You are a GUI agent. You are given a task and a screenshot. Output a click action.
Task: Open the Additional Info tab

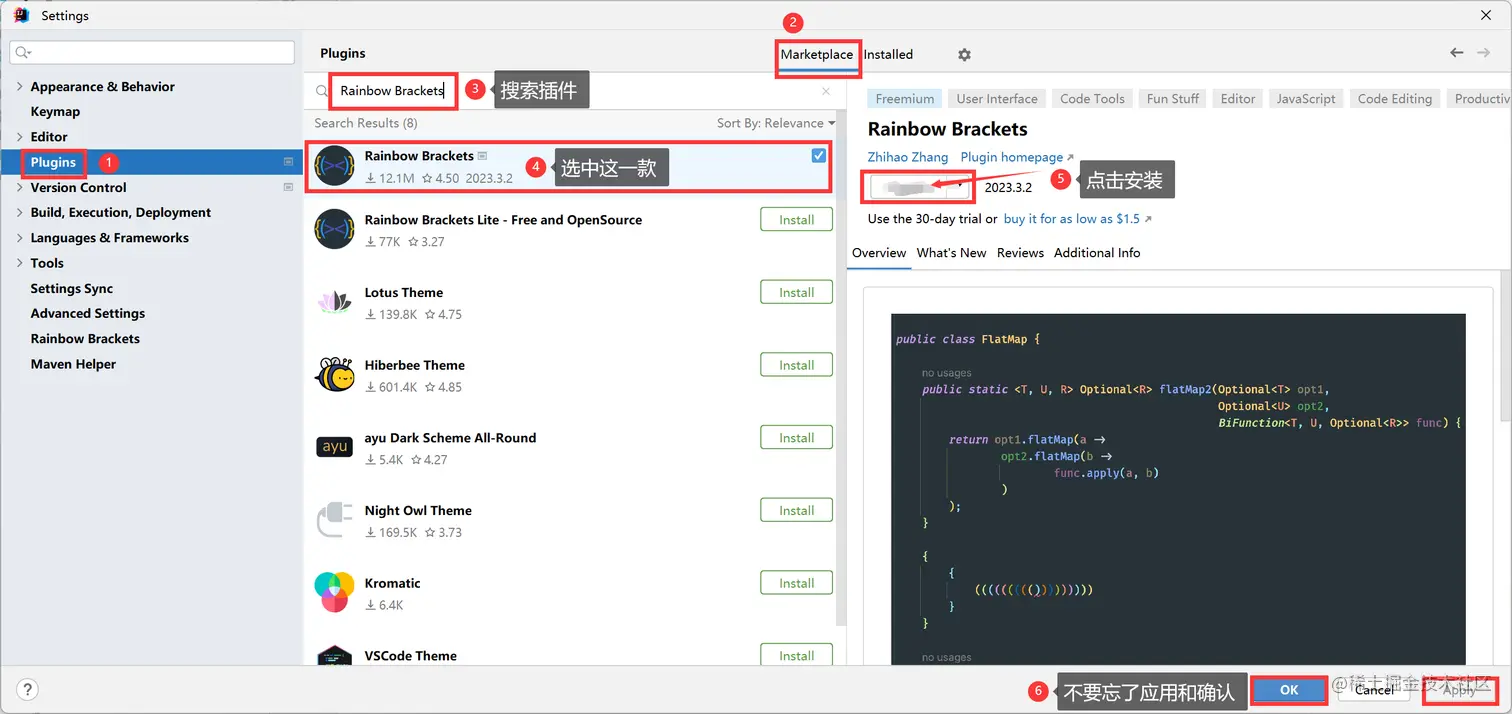point(1097,253)
